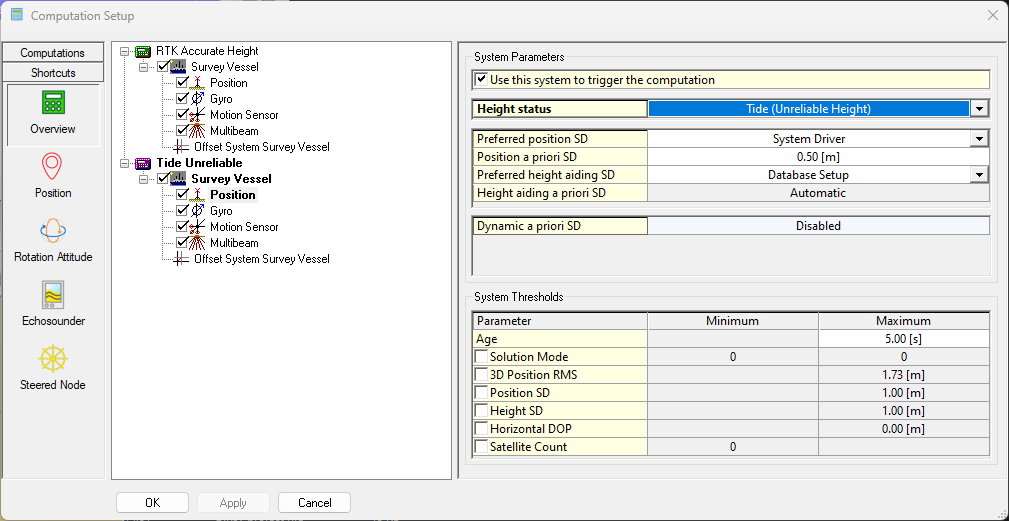Select Gyro under Tide Unreliable

(x=220, y=211)
